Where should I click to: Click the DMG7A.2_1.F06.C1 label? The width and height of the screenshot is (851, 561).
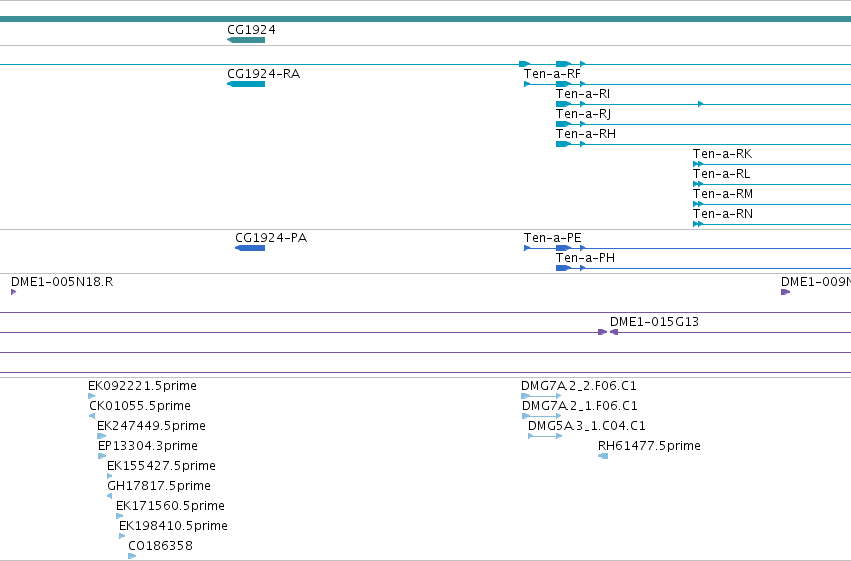[x=580, y=406]
